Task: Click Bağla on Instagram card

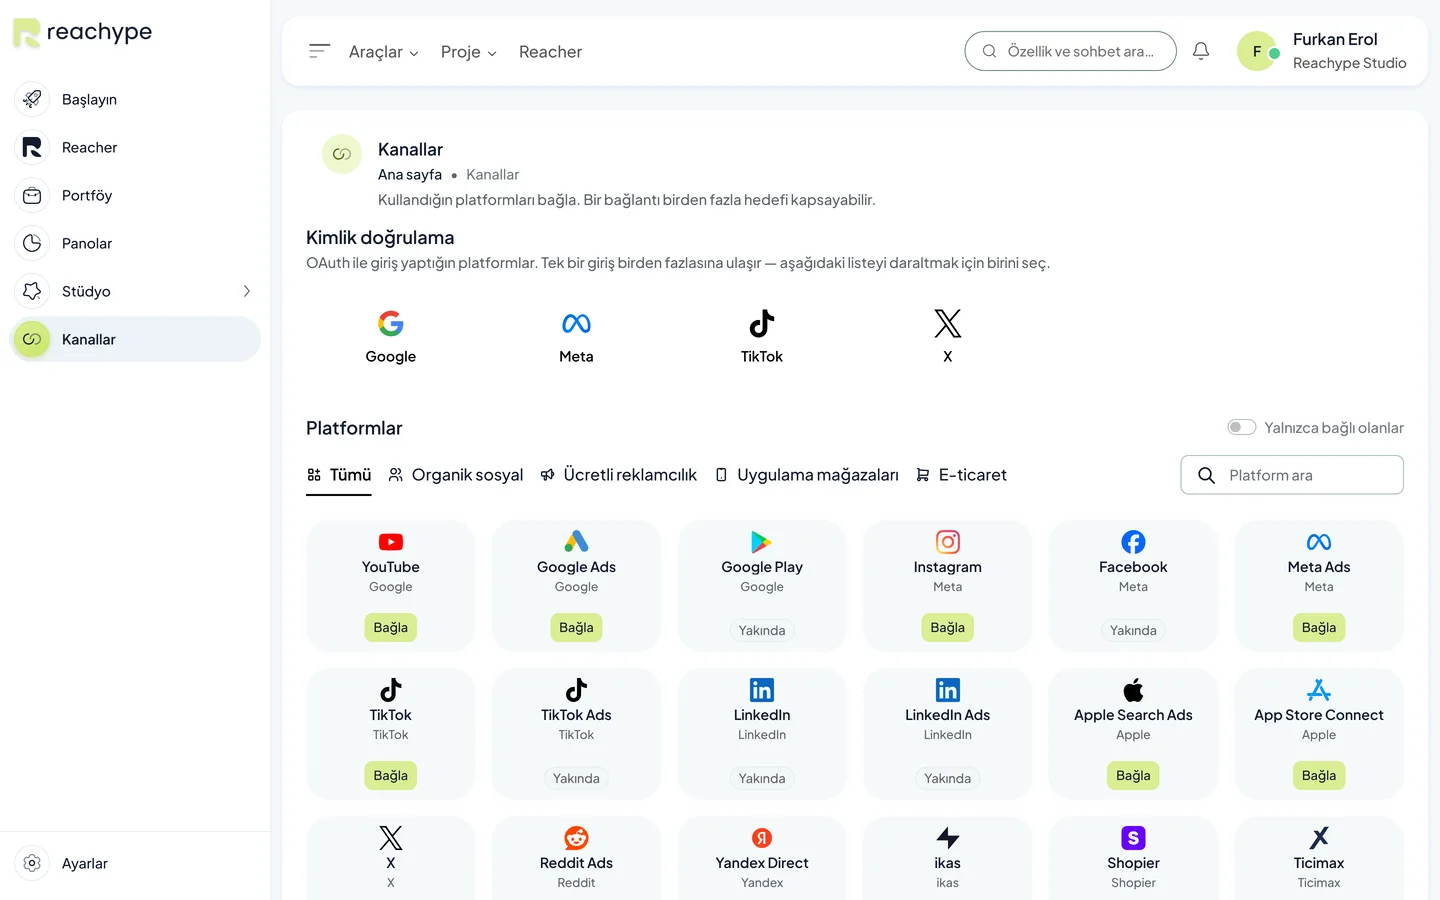Action: pyautogui.click(x=948, y=627)
